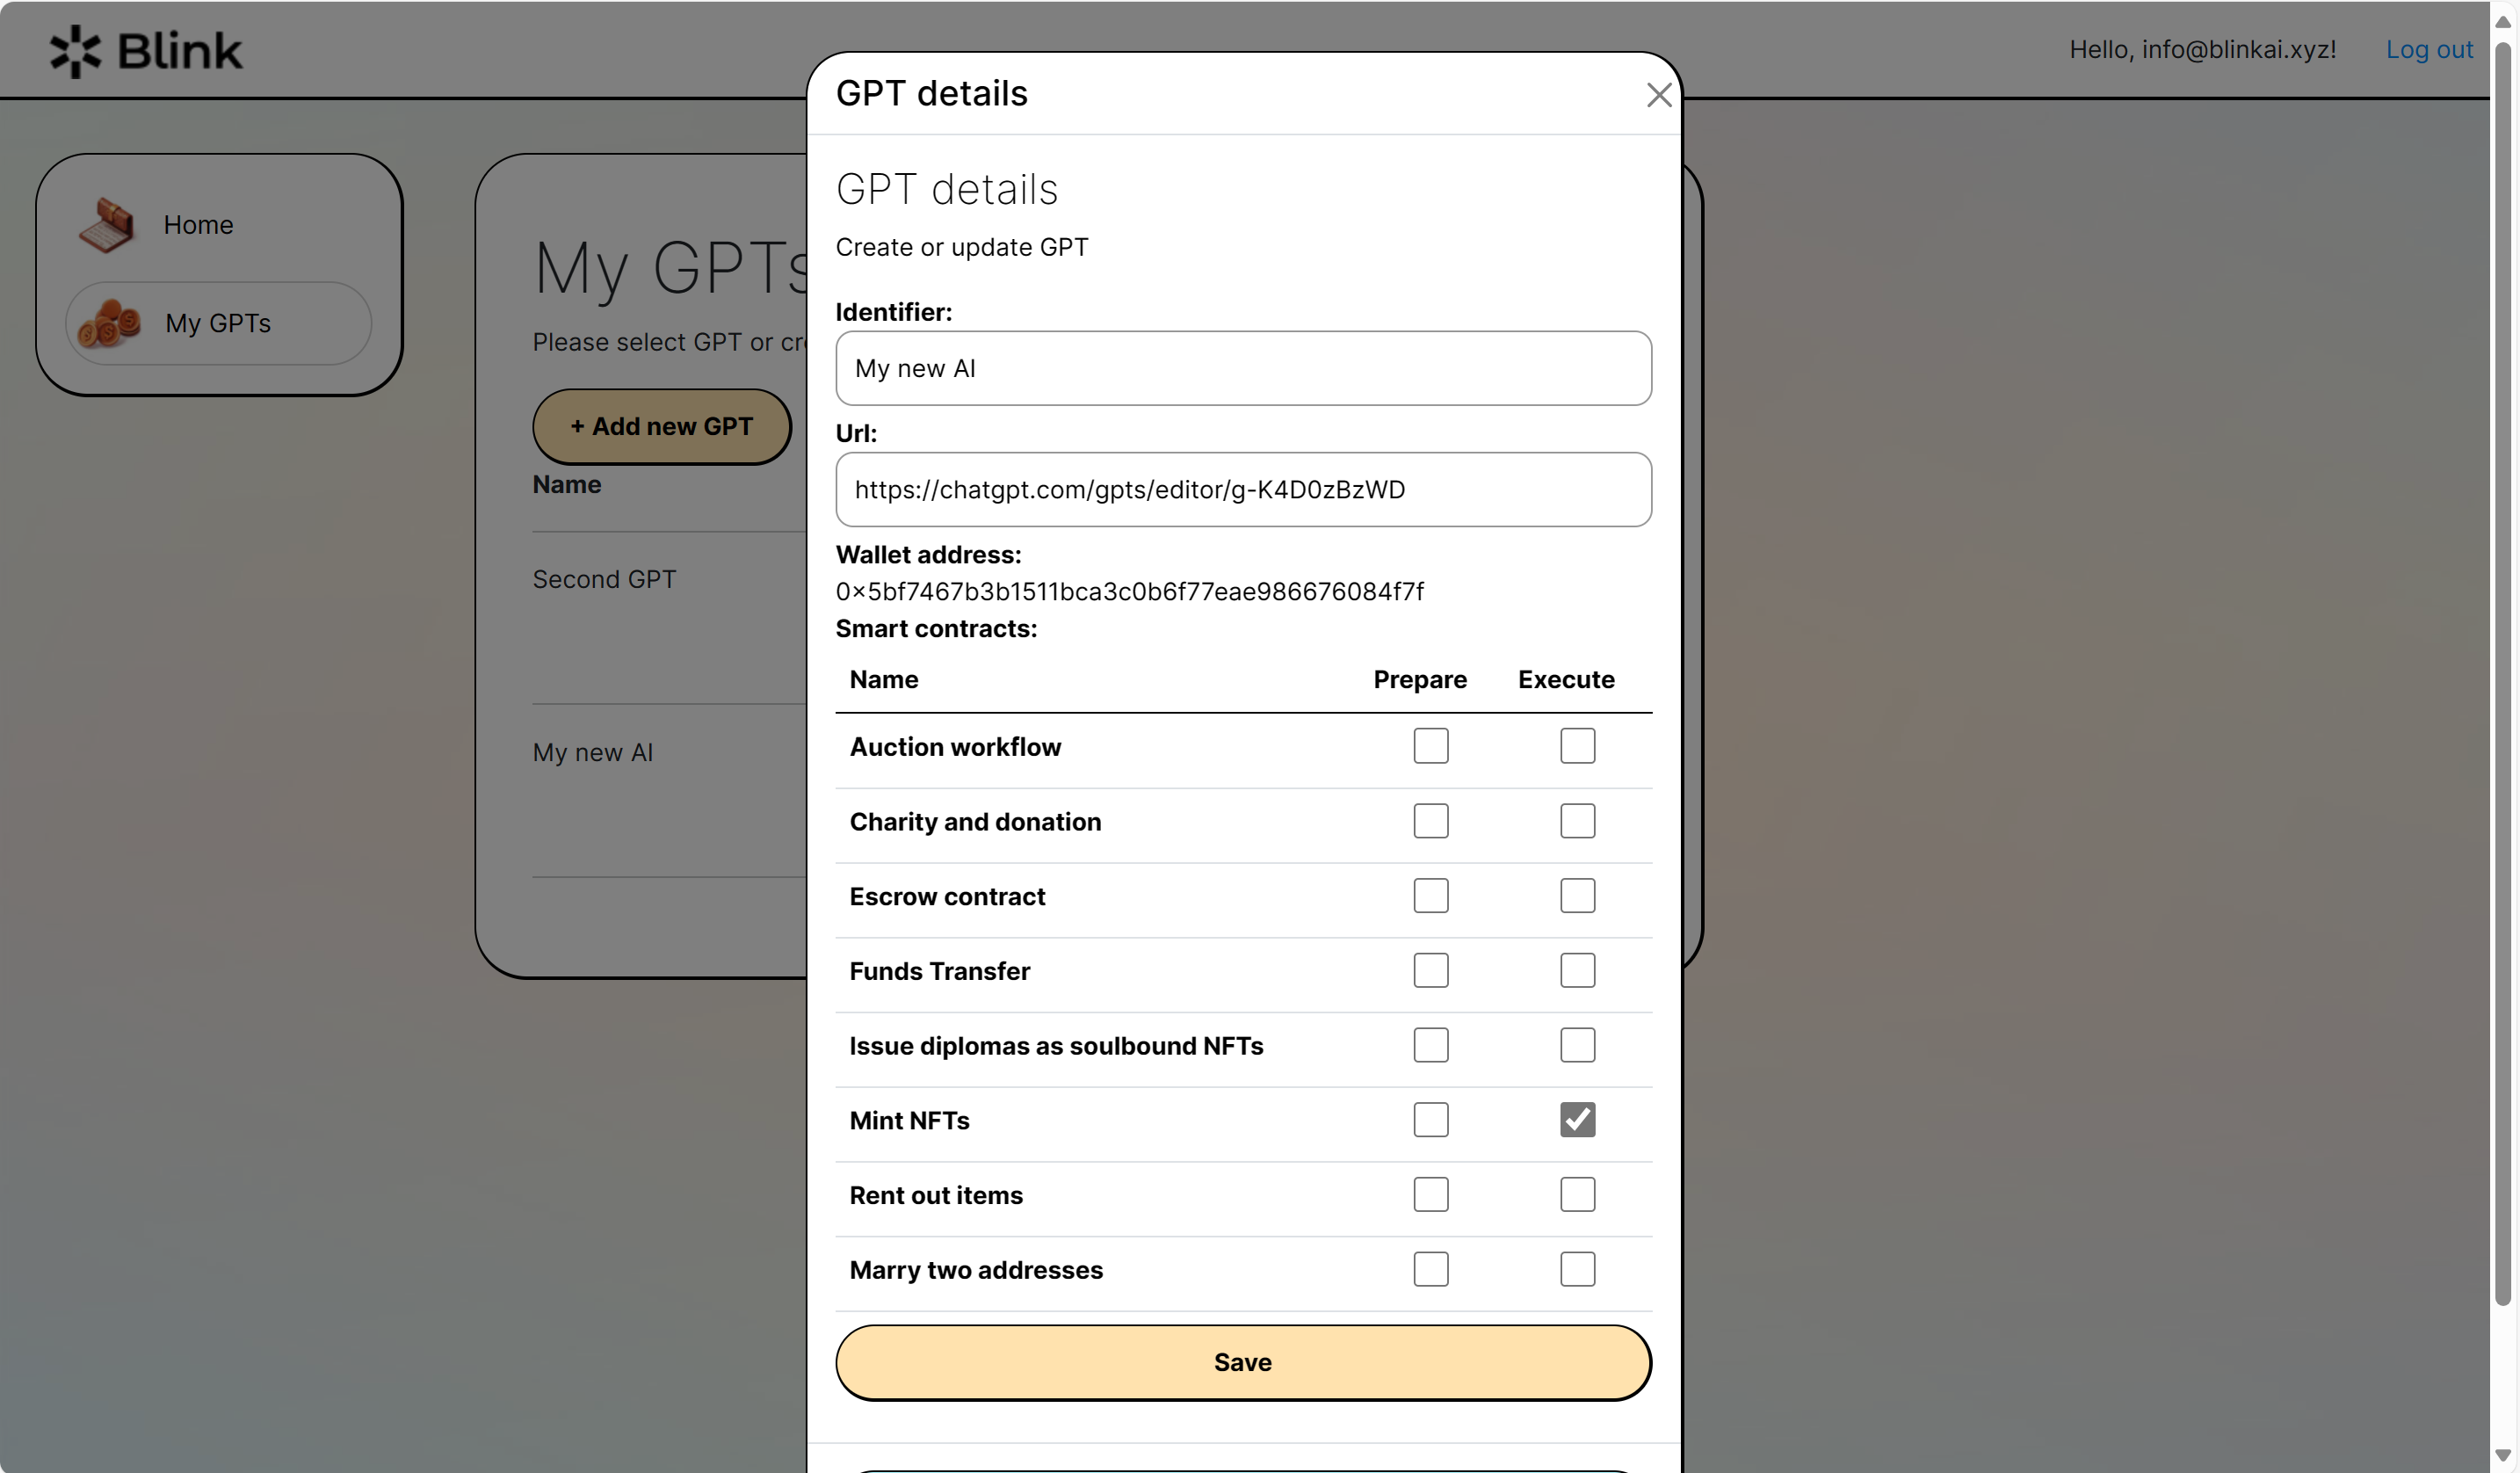Check Prepare for Rent out items
The height and width of the screenshot is (1473, 2520).
(1430, 1194)
